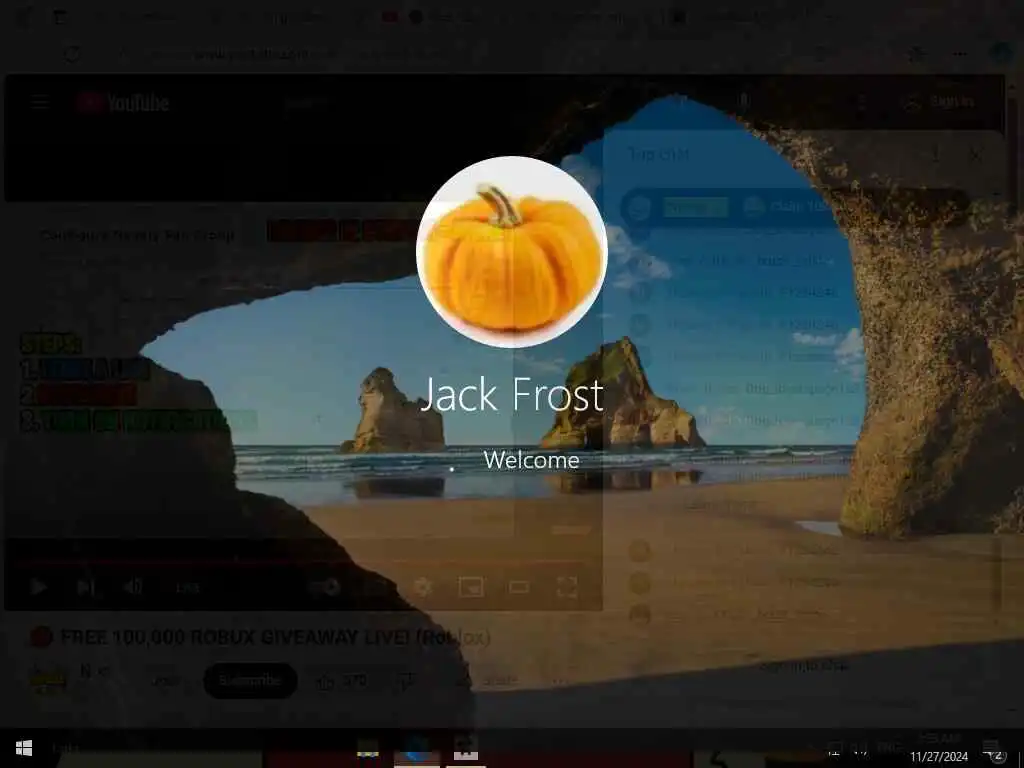Go to the YouTube home logo

click(x=123, y=103)
